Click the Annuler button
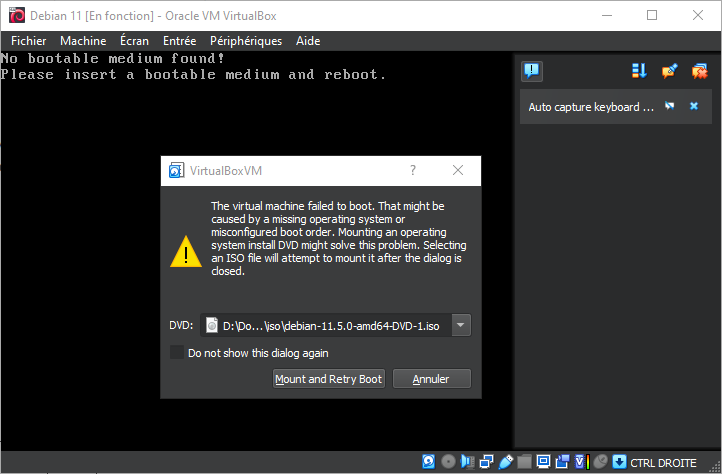The height and width of the screenshot is (474, 722). (431, 379)
